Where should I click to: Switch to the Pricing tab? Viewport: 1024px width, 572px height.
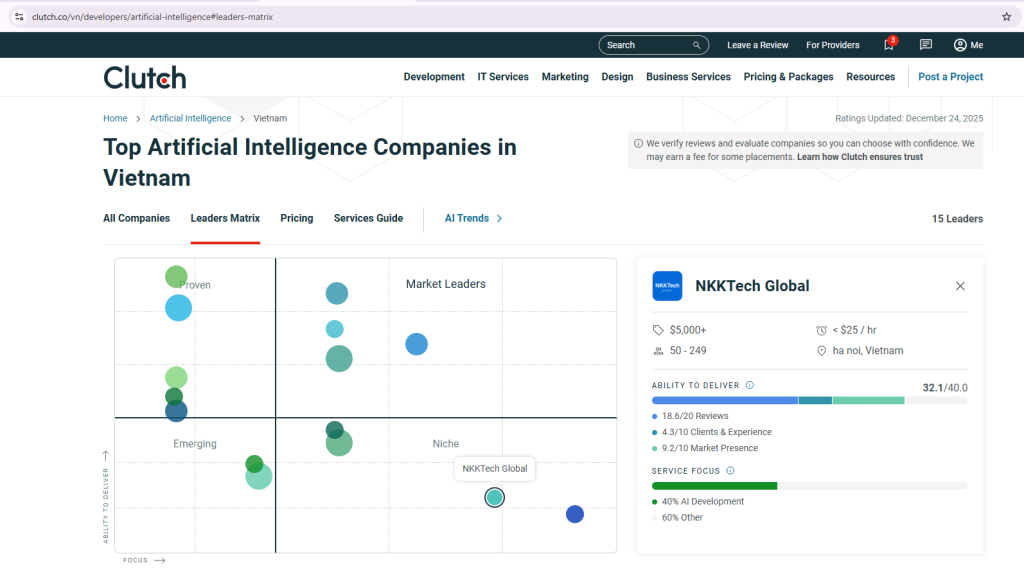pyautogui.click(x=296, y=218)
